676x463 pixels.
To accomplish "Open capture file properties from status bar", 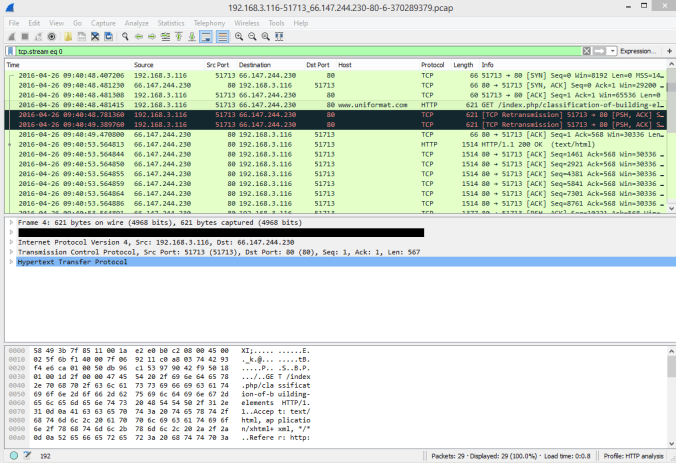I will tap(28, 455).
